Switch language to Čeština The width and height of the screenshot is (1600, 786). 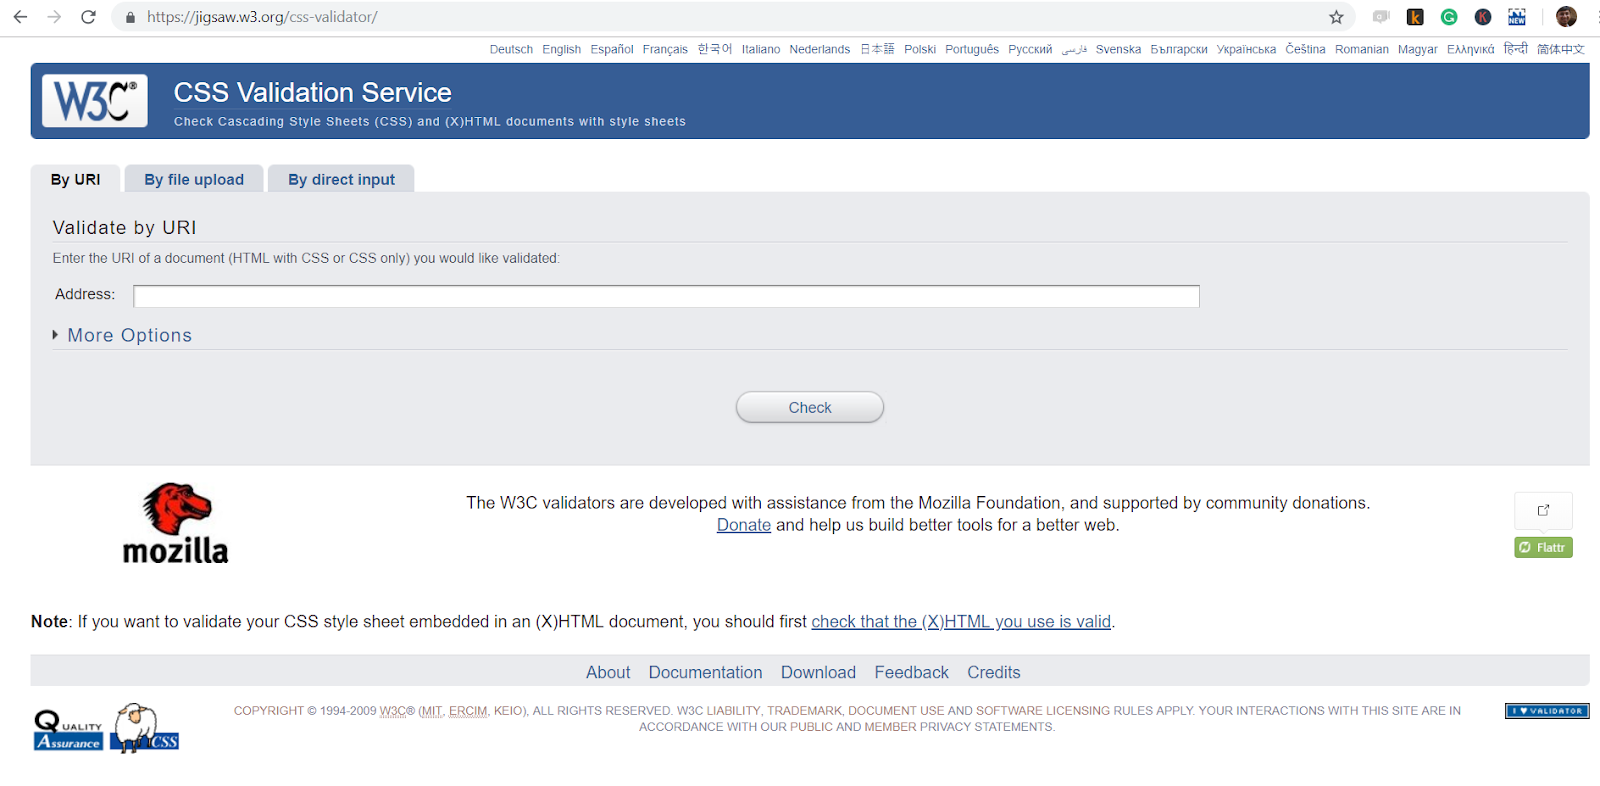click(x=1305, y=49)
